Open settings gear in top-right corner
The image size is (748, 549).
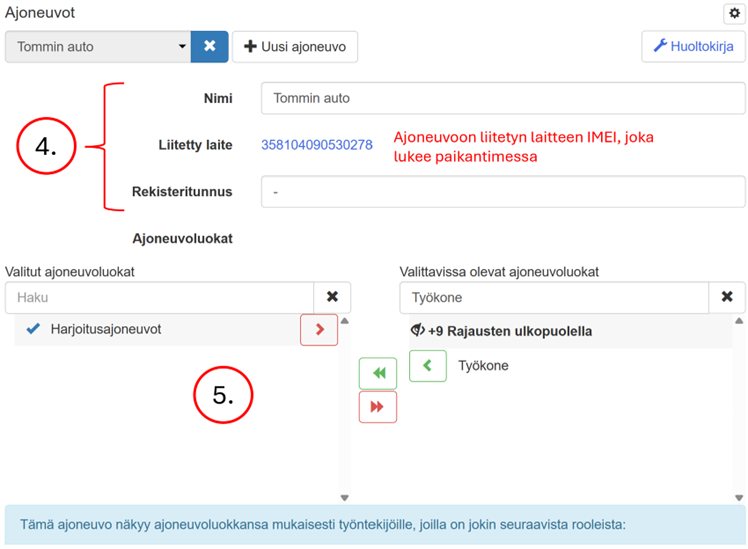click(732, 13)
